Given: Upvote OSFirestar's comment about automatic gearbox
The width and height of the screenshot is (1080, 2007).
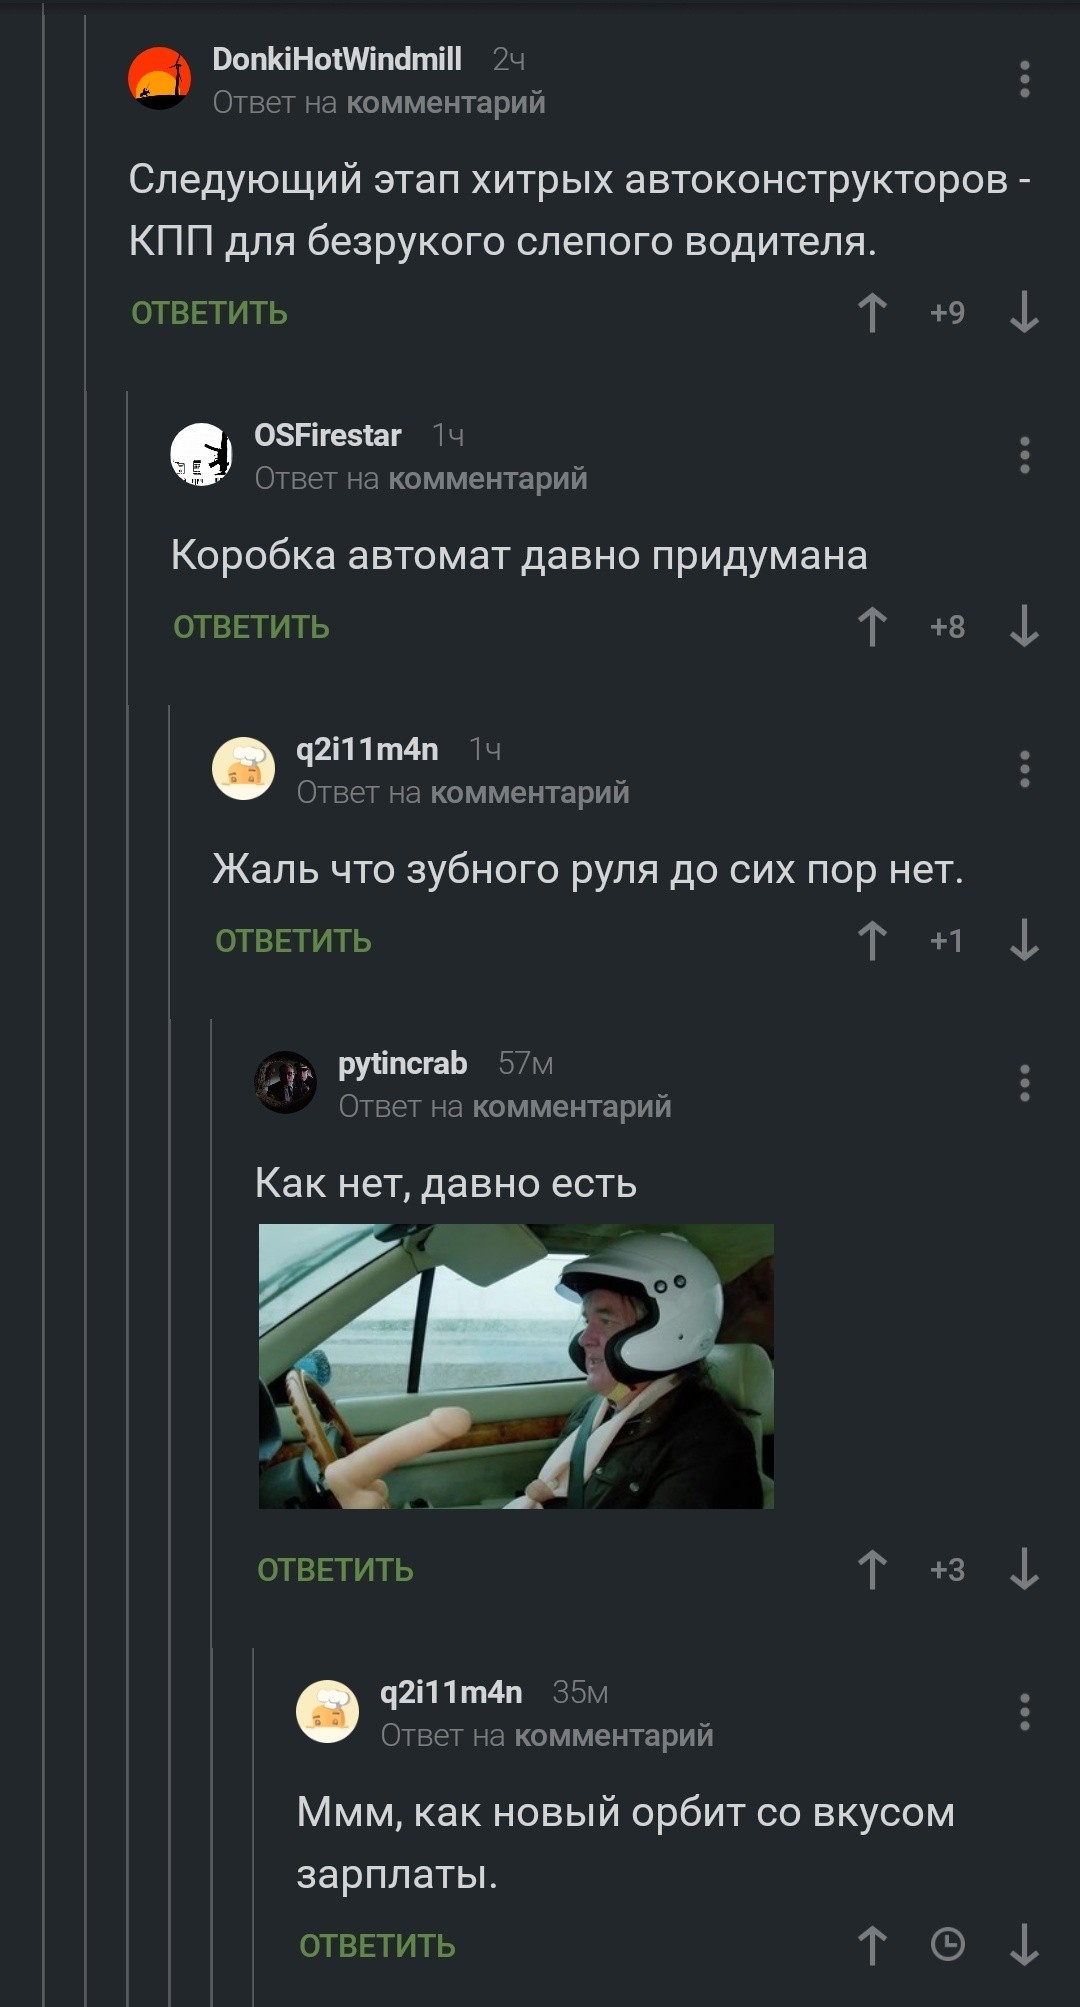Looking at the screenshot, I should [x=872, y=627].
